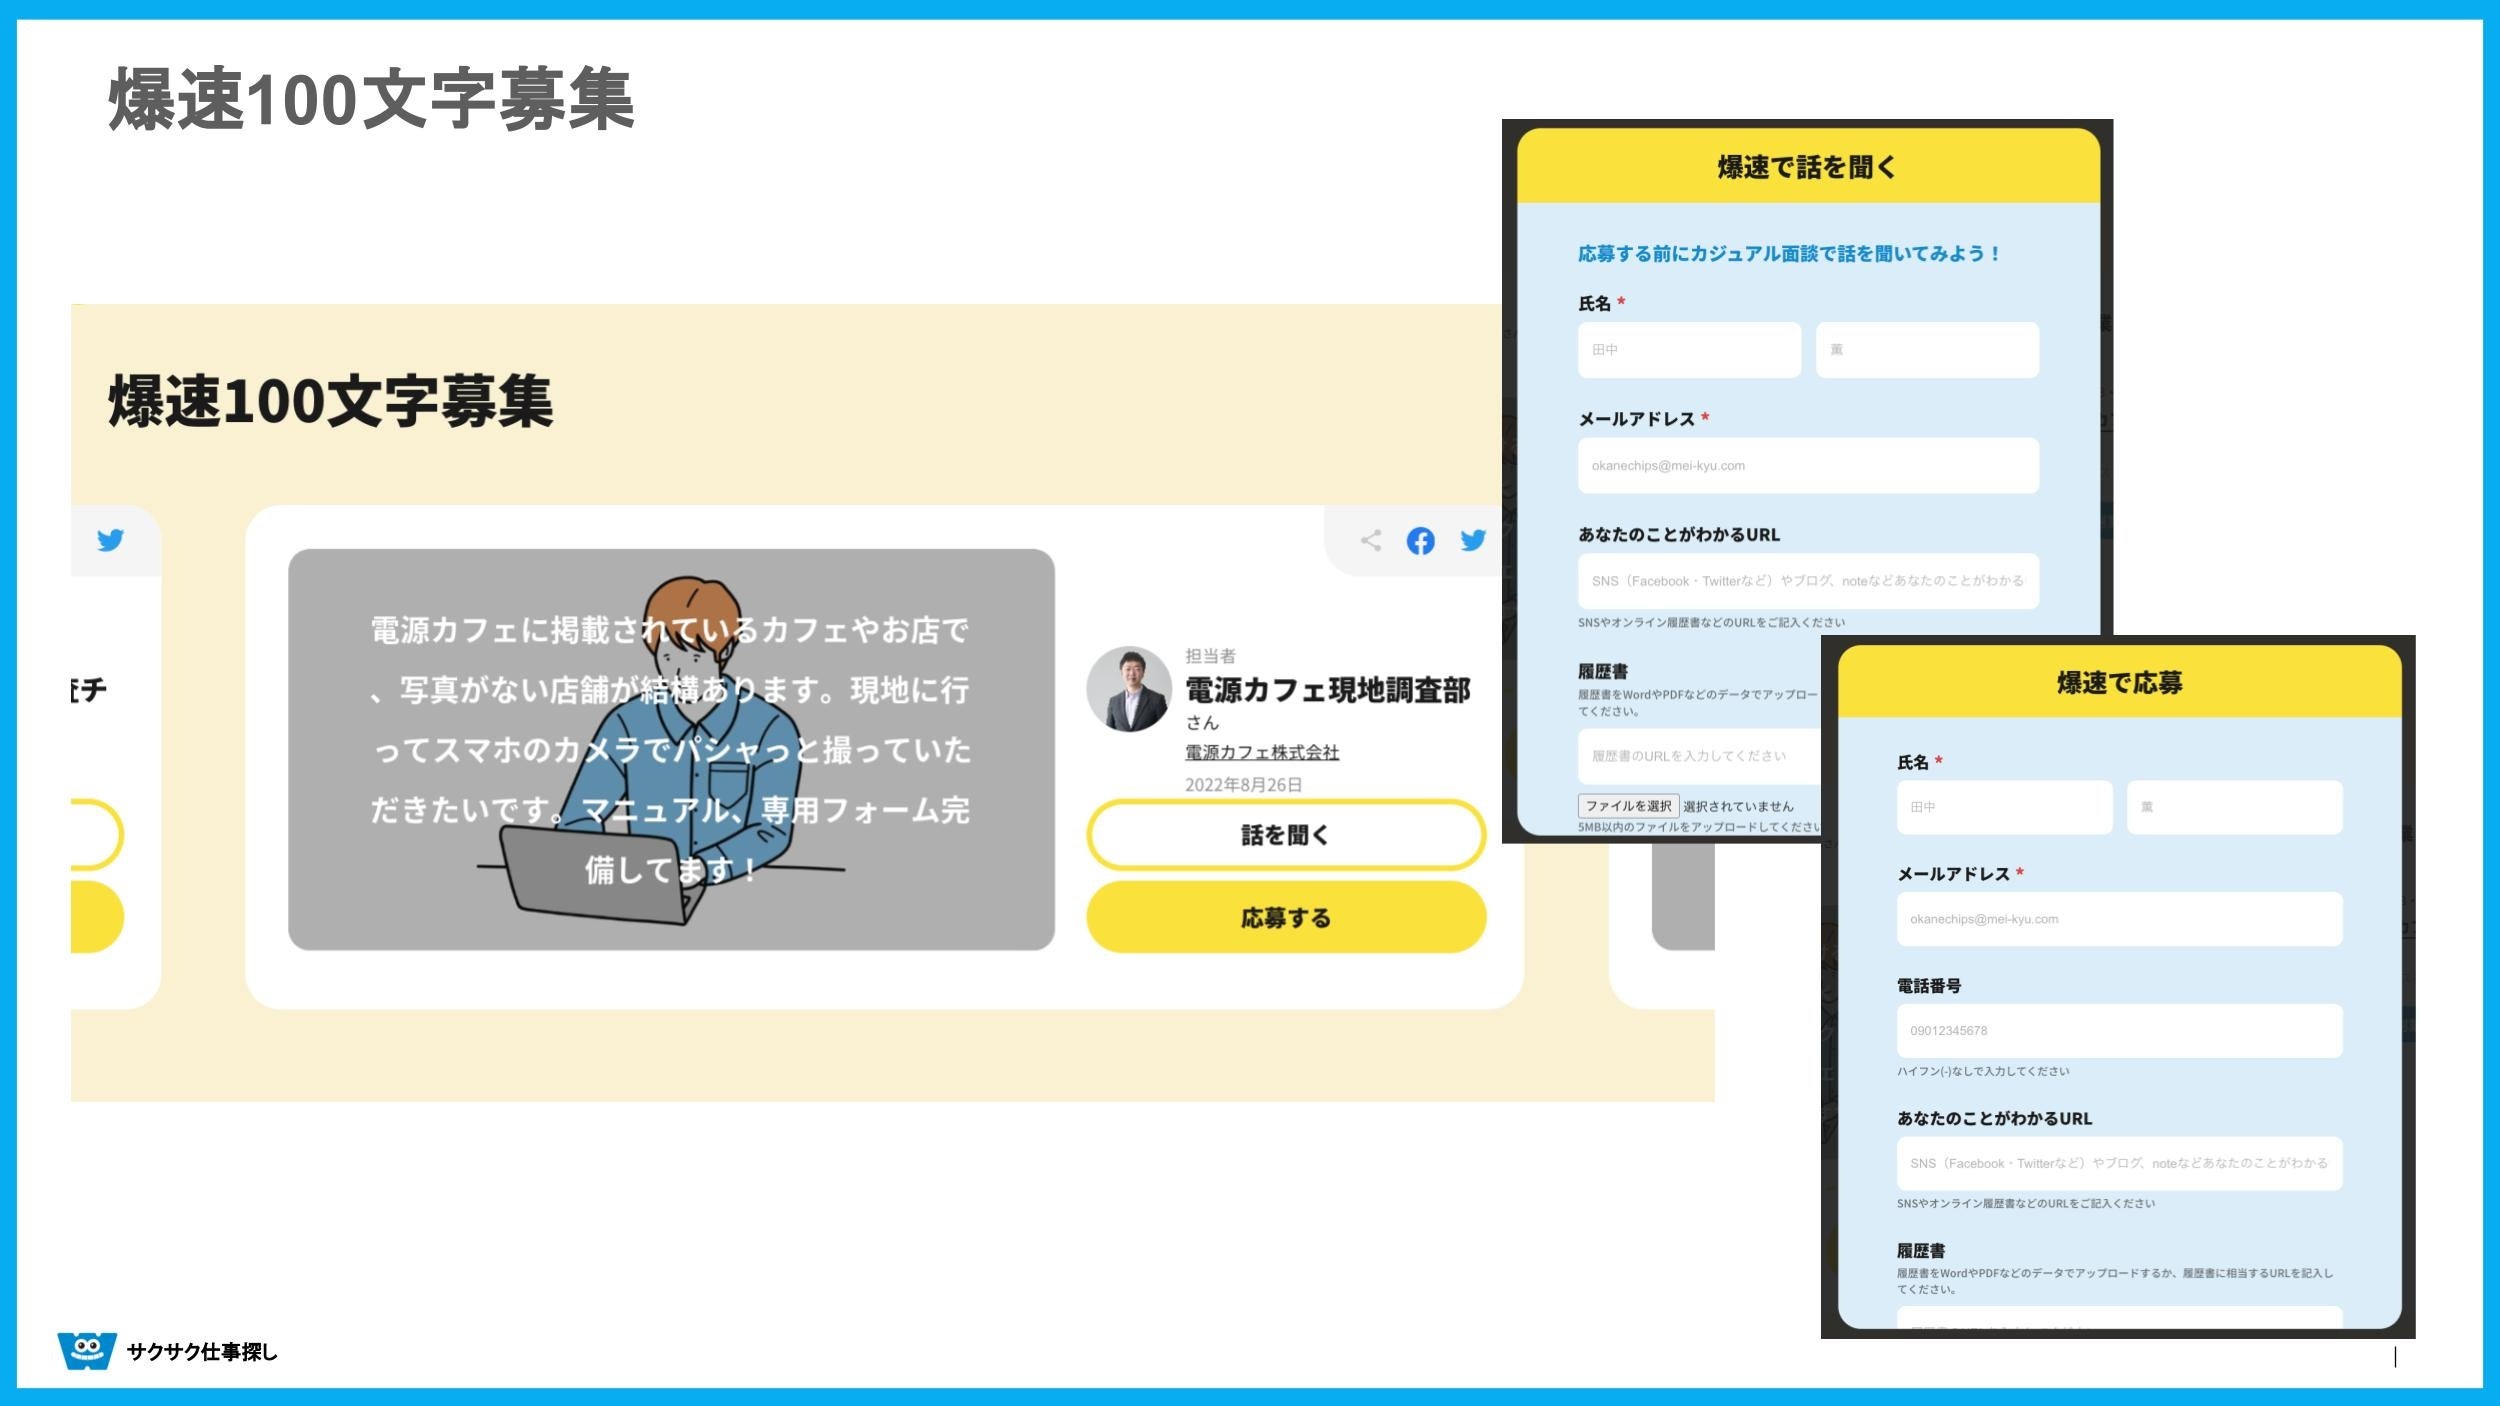Click the gray share icon on the card
2500x1406 pixels.
[1371, 541]
